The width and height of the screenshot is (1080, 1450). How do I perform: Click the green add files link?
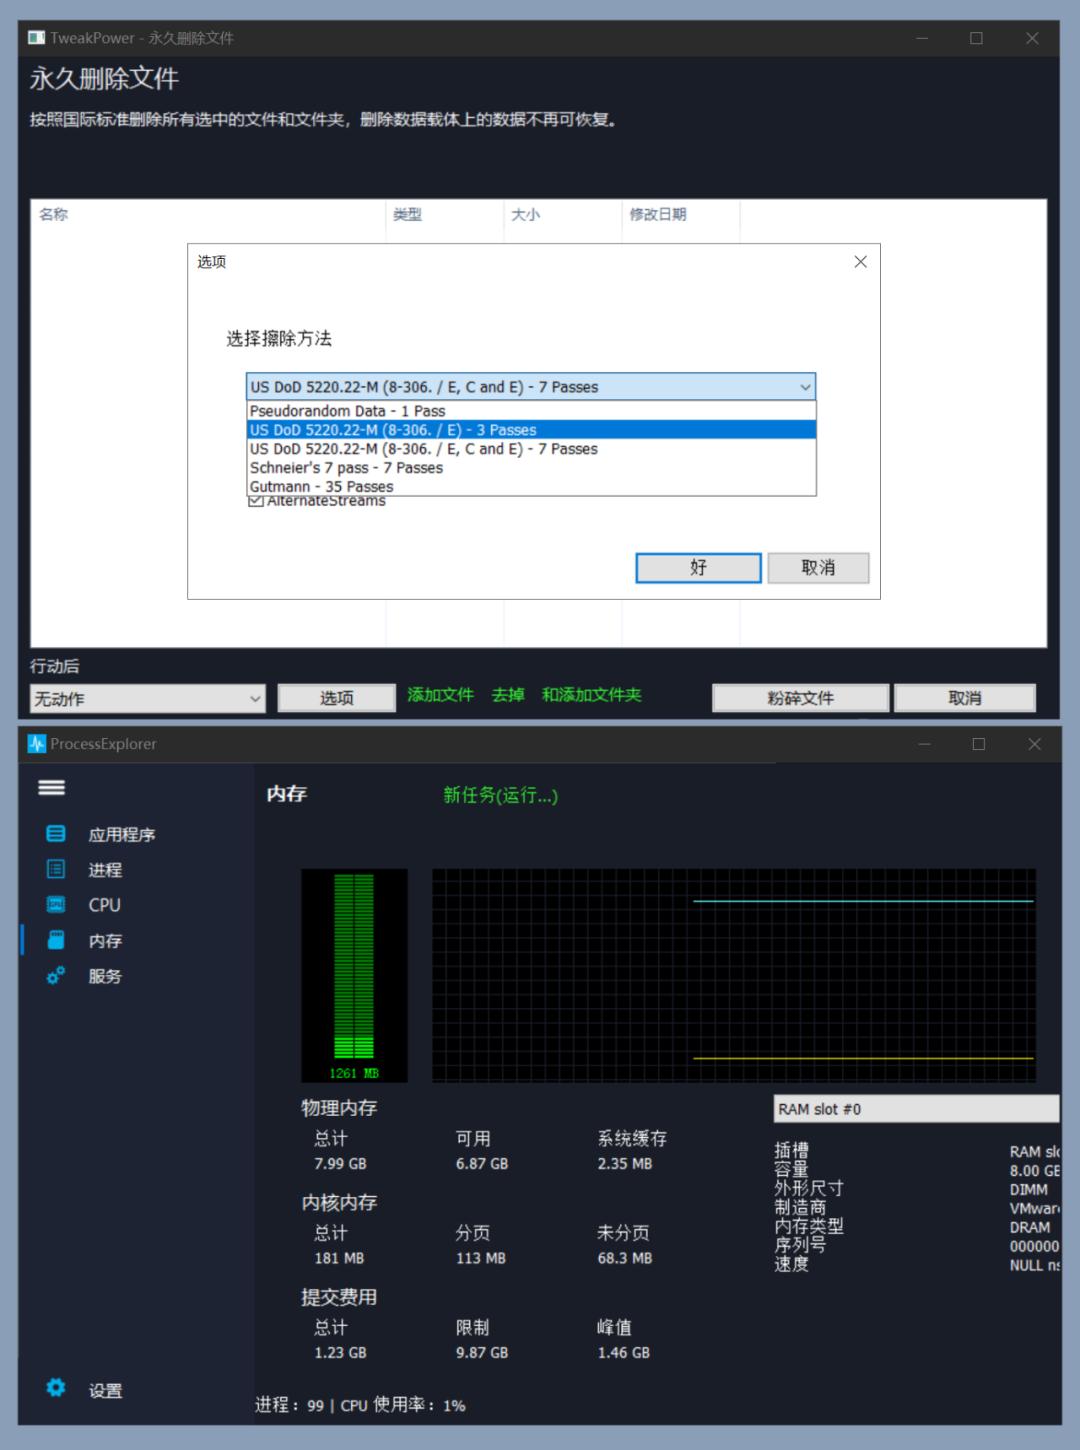click(x=440, y=695)
